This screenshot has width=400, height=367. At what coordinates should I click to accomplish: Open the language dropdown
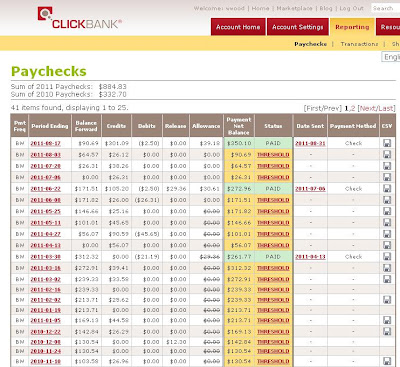tap(391, 57)
